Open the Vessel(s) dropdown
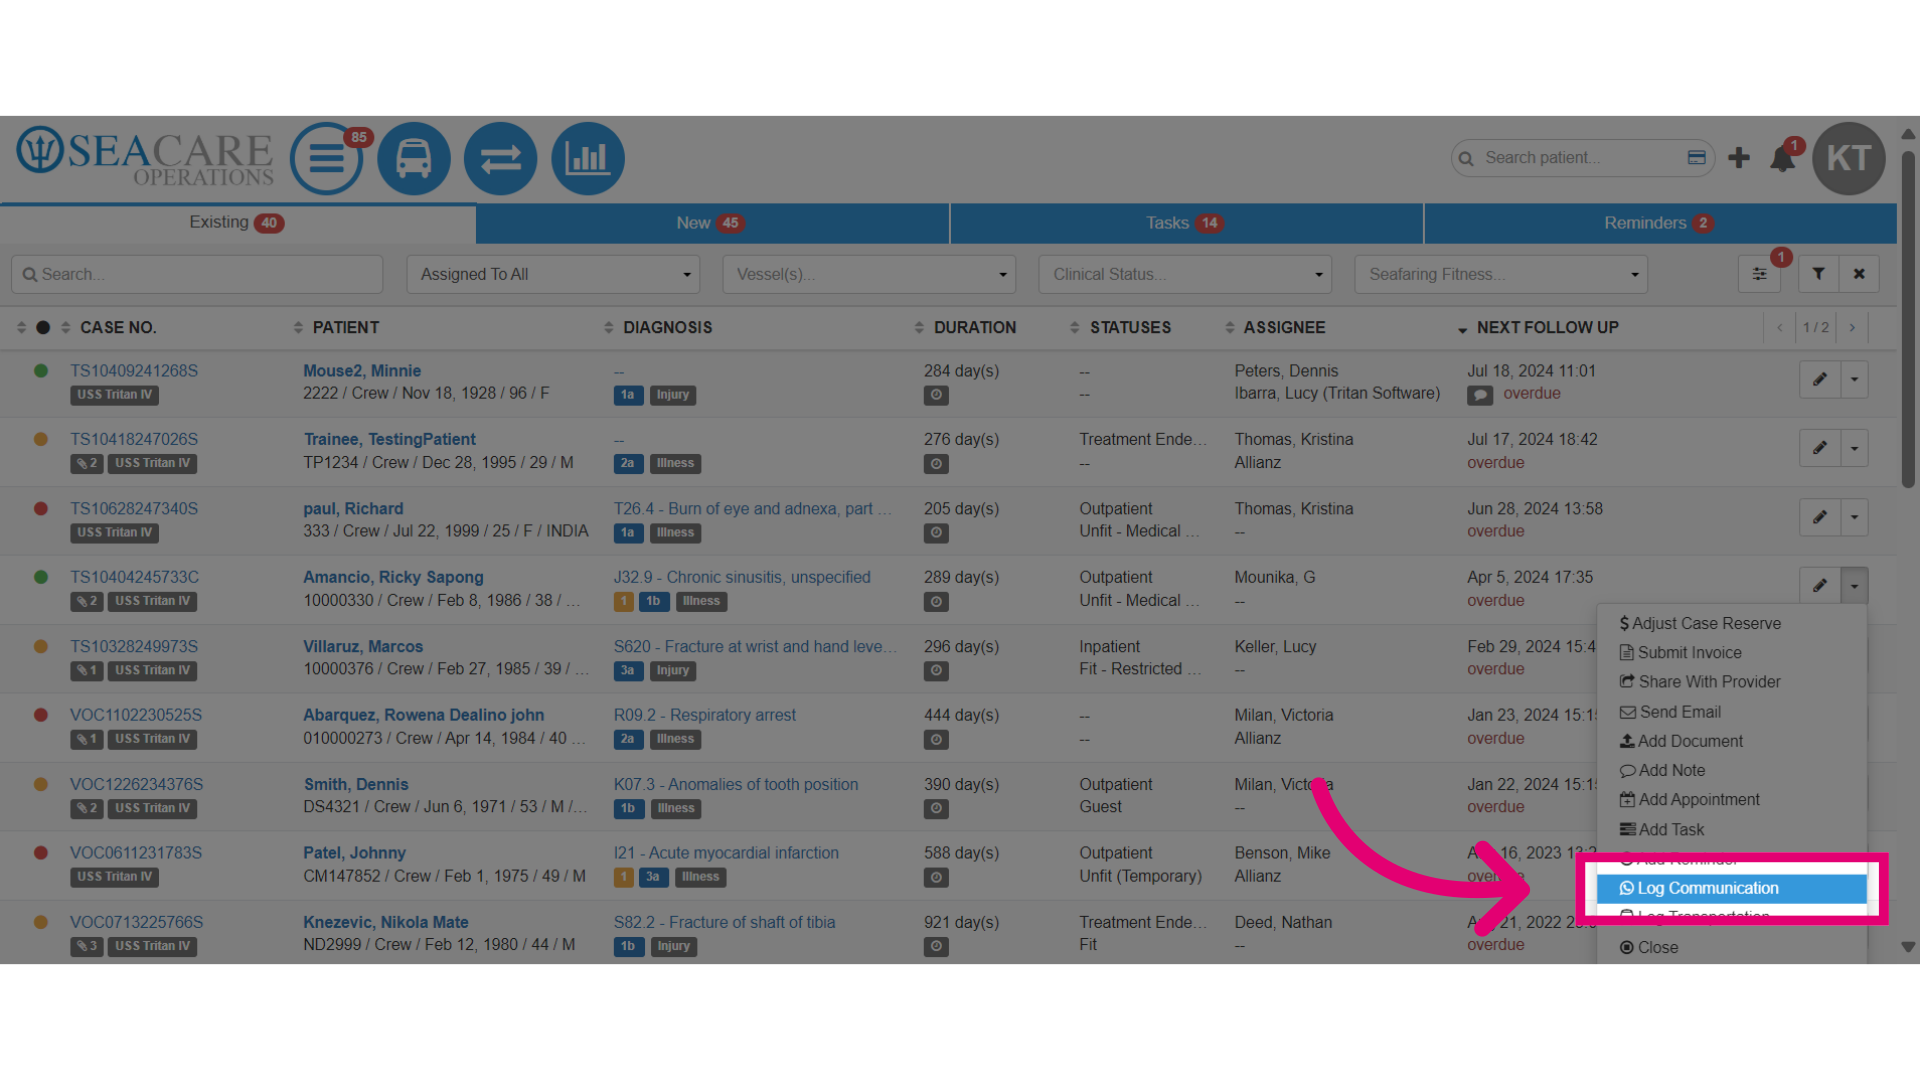The height and width of the screenshot is (1080, 1920). coord(869,274)
